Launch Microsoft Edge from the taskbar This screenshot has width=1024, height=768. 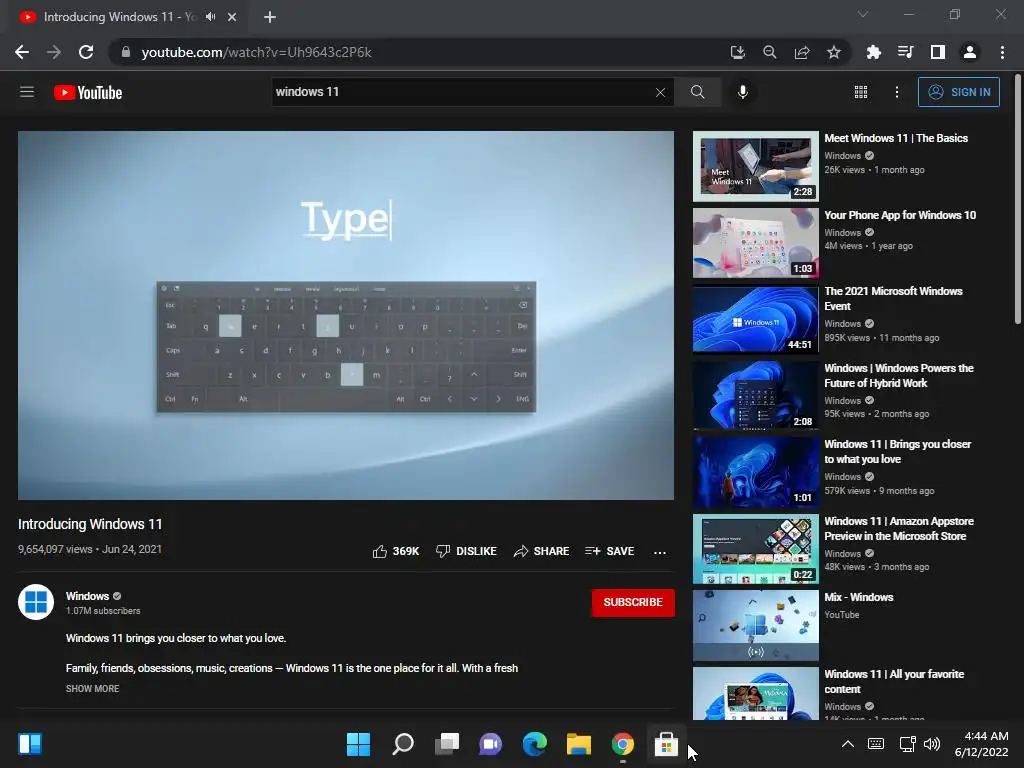click(535, 744)
